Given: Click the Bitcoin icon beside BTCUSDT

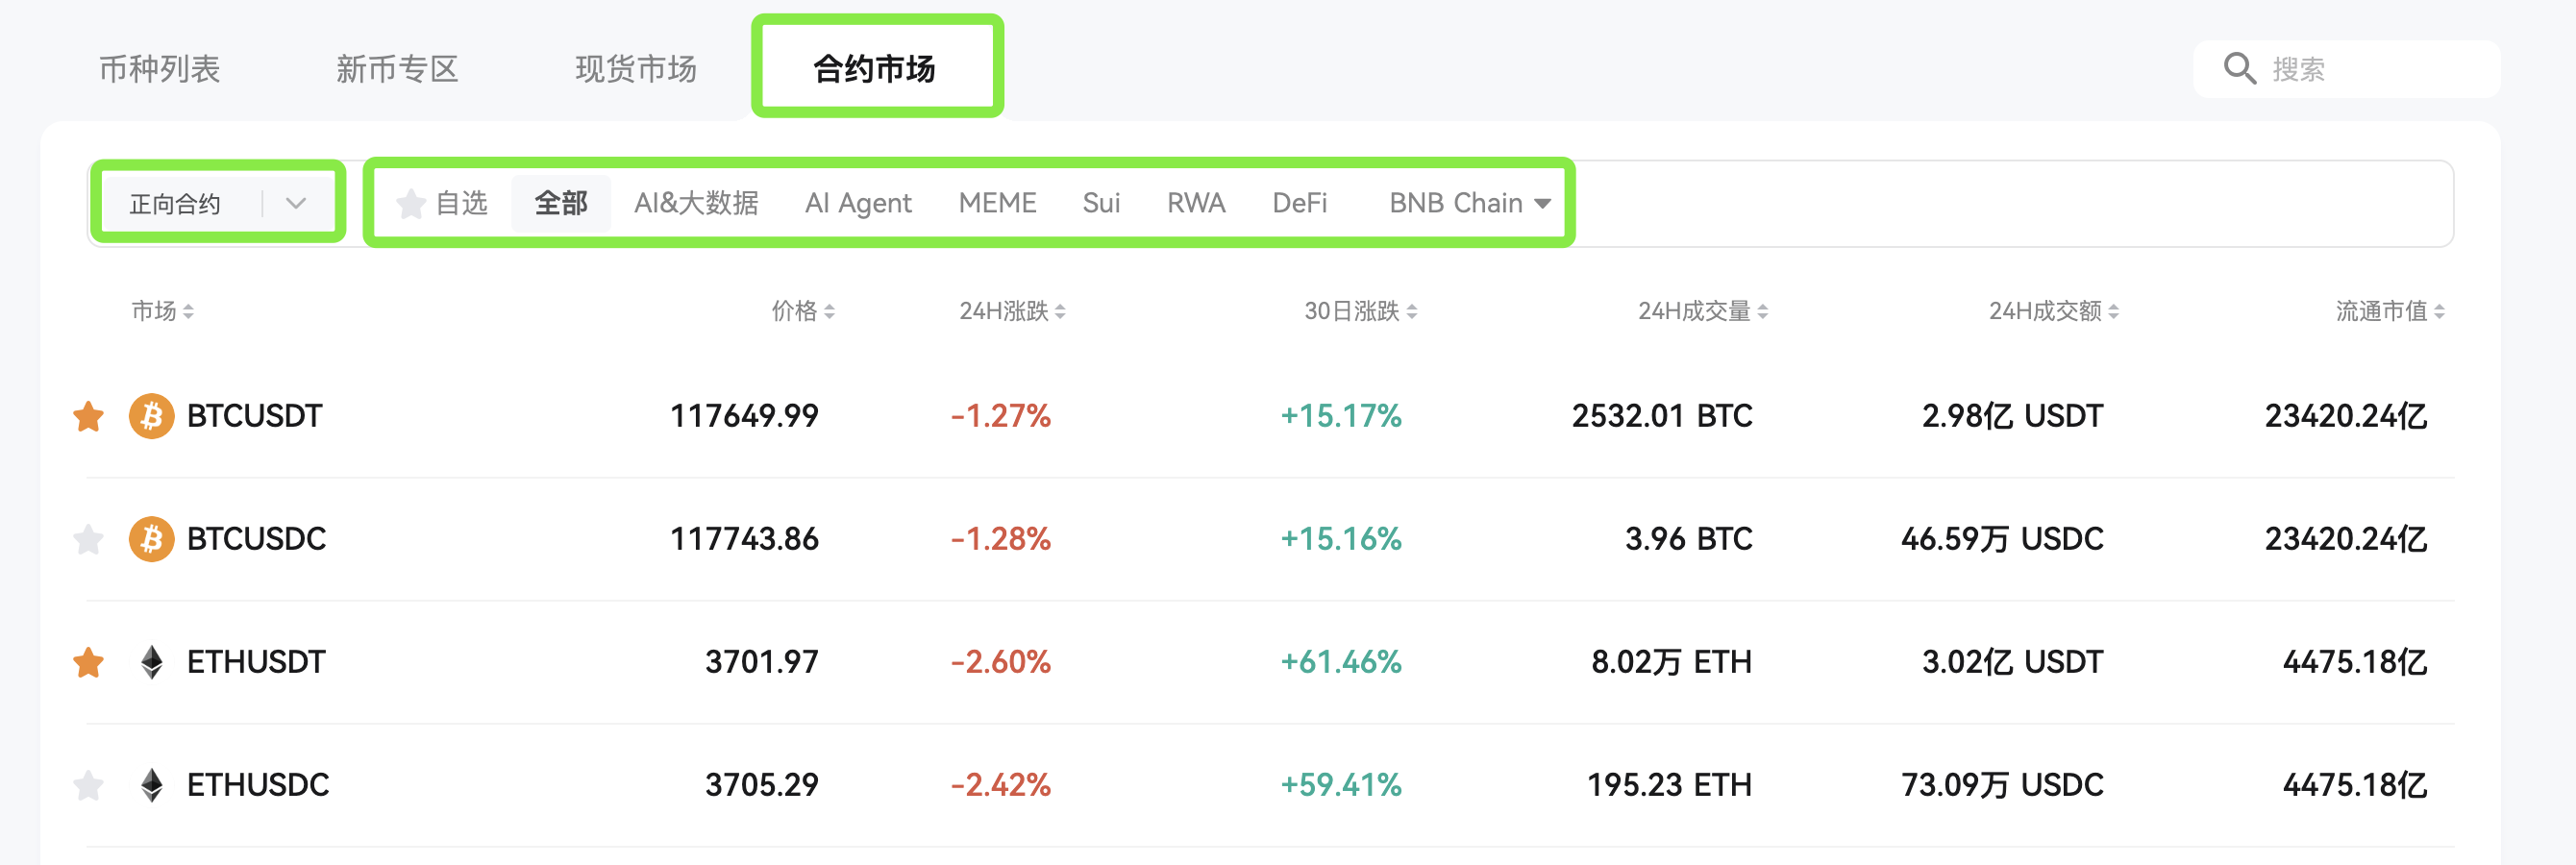Looking at the screenshot, I should point(151,416).
